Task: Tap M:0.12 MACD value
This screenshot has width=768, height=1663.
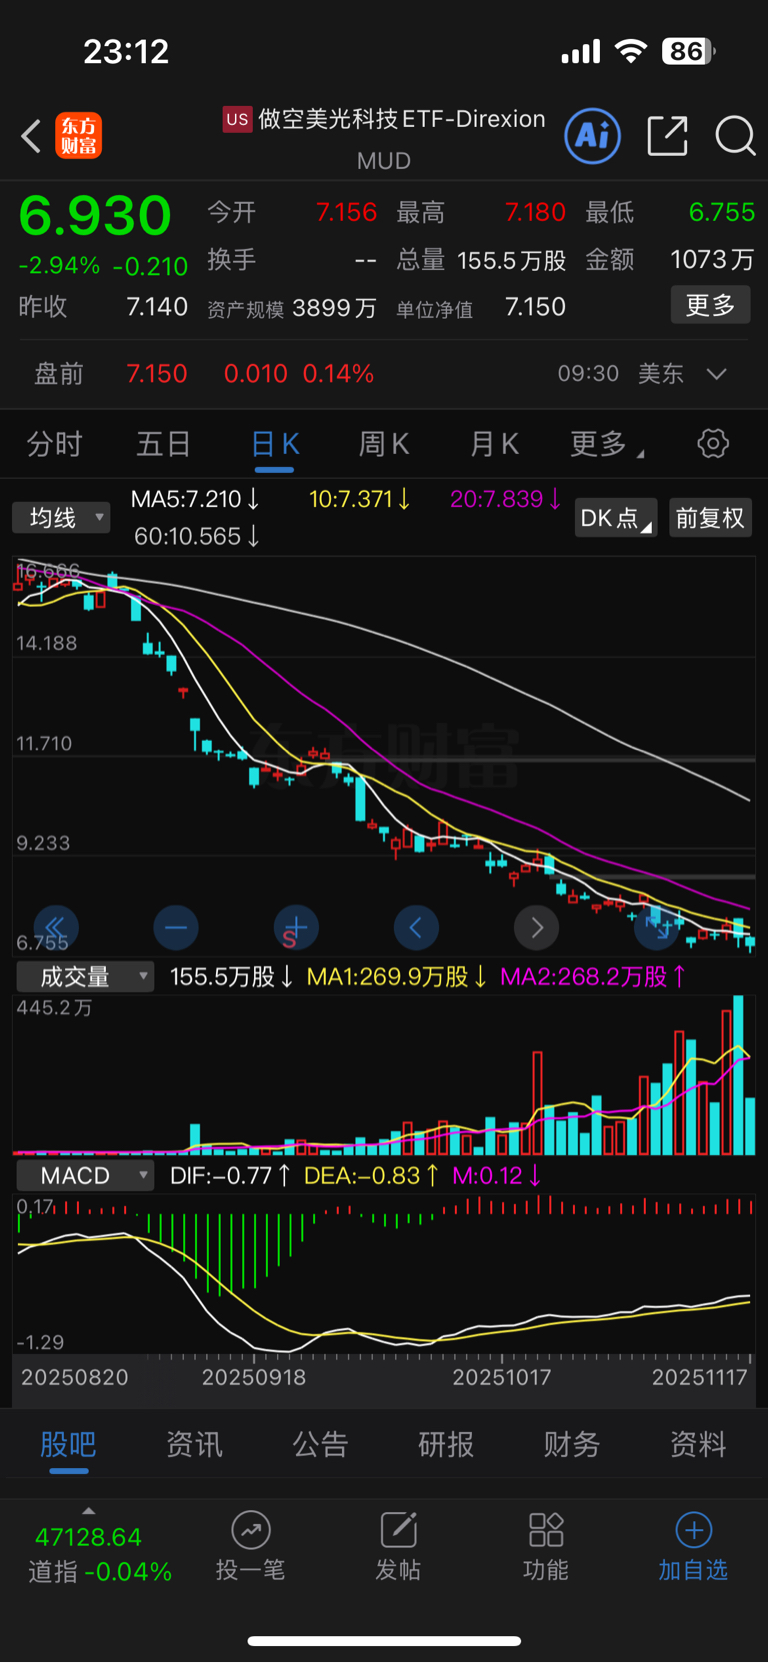Action: coord(497,1176)
